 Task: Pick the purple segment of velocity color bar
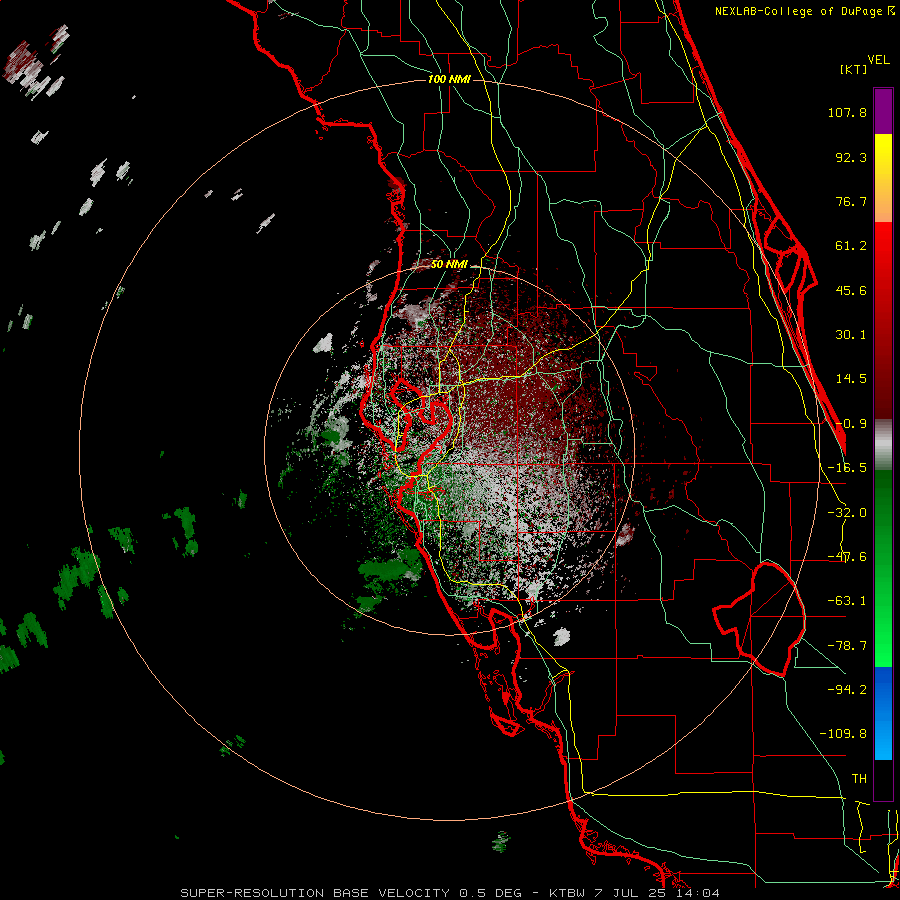[883, 111]
